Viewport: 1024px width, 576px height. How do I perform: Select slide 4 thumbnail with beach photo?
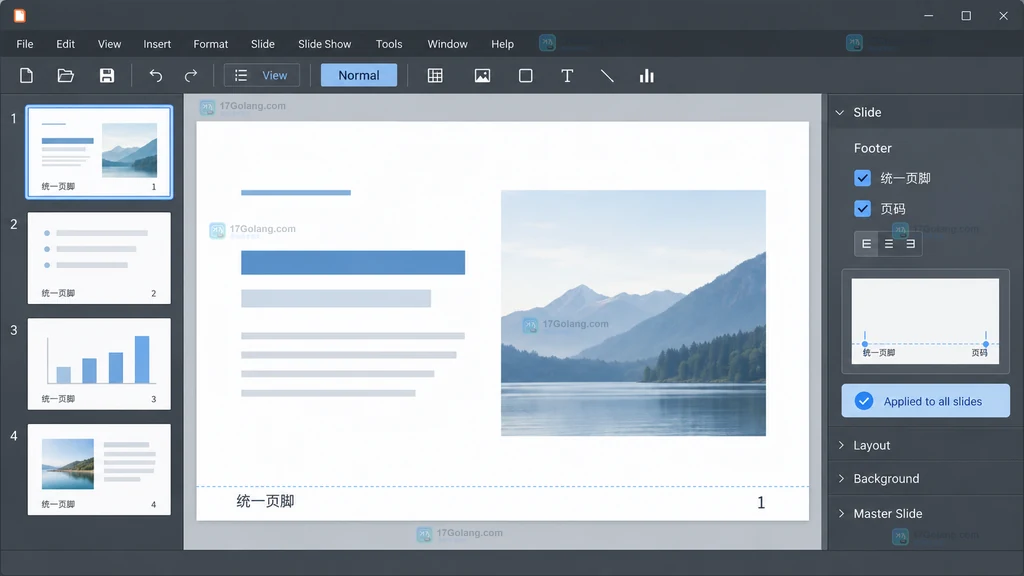tap(99, 470)
